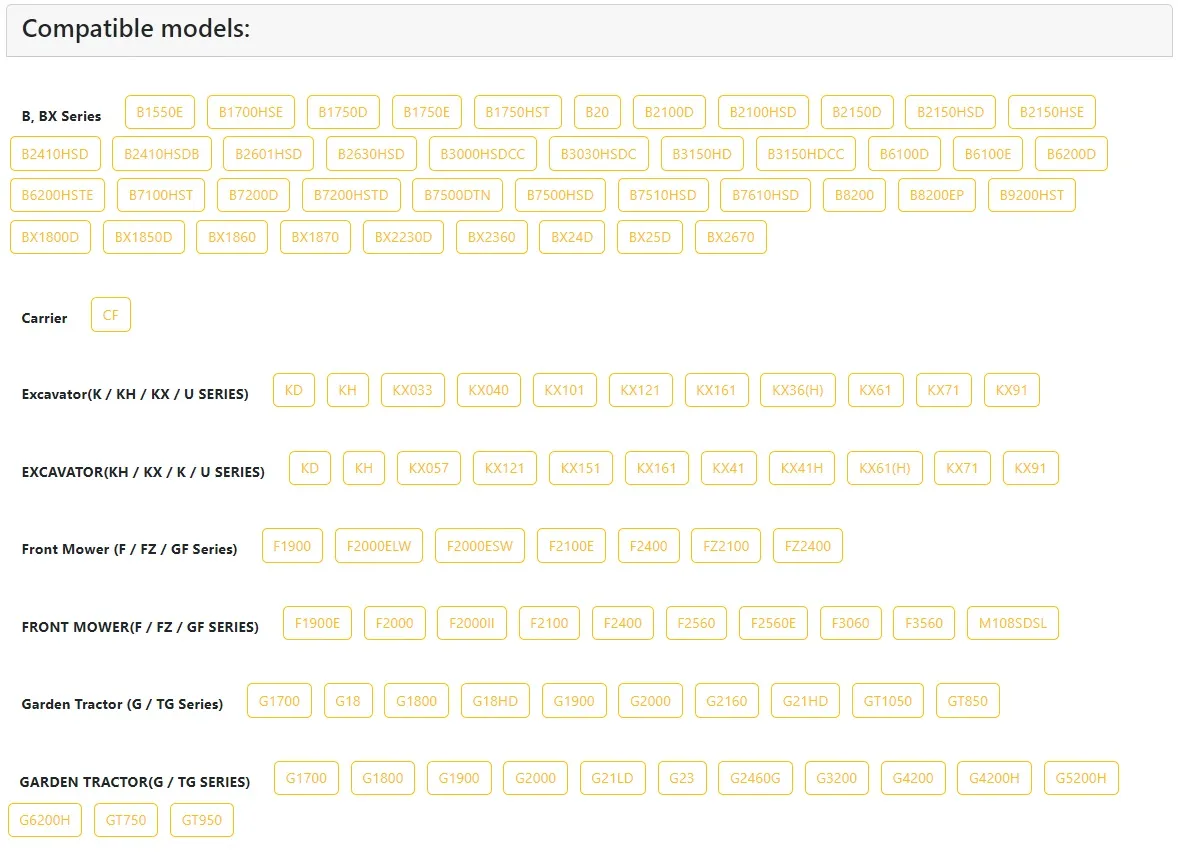
Task: Click the BX2670 model tag
Action: [730, 237]
